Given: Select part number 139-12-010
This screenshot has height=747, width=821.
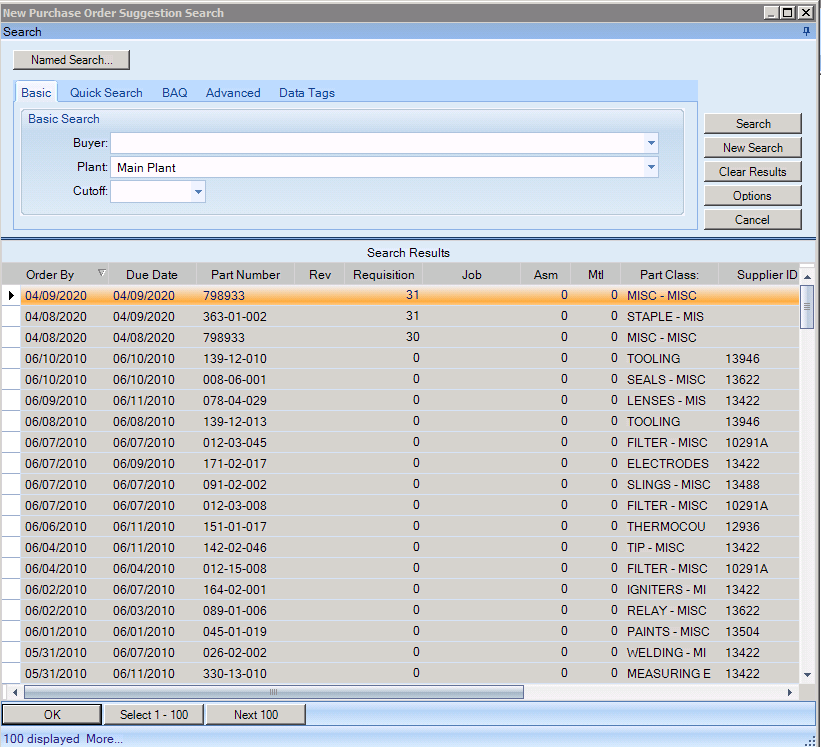Looking at the screenshot, I should click(235, 359).
